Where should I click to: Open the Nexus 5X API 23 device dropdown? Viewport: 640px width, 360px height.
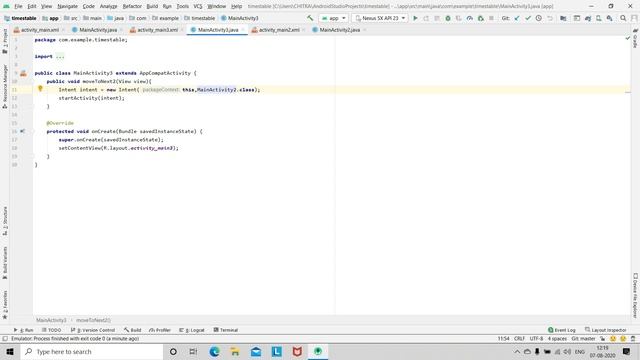380,18
